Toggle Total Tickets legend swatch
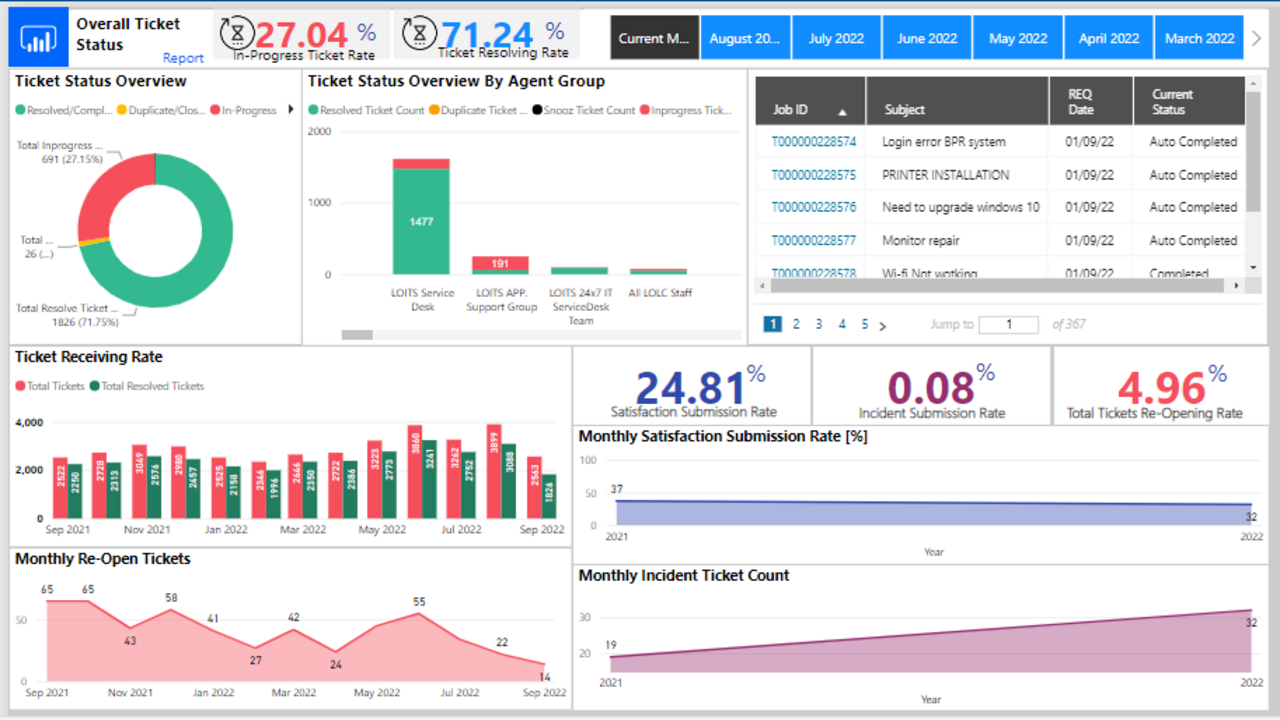1280x720 pixels. (x=20, y=386)
